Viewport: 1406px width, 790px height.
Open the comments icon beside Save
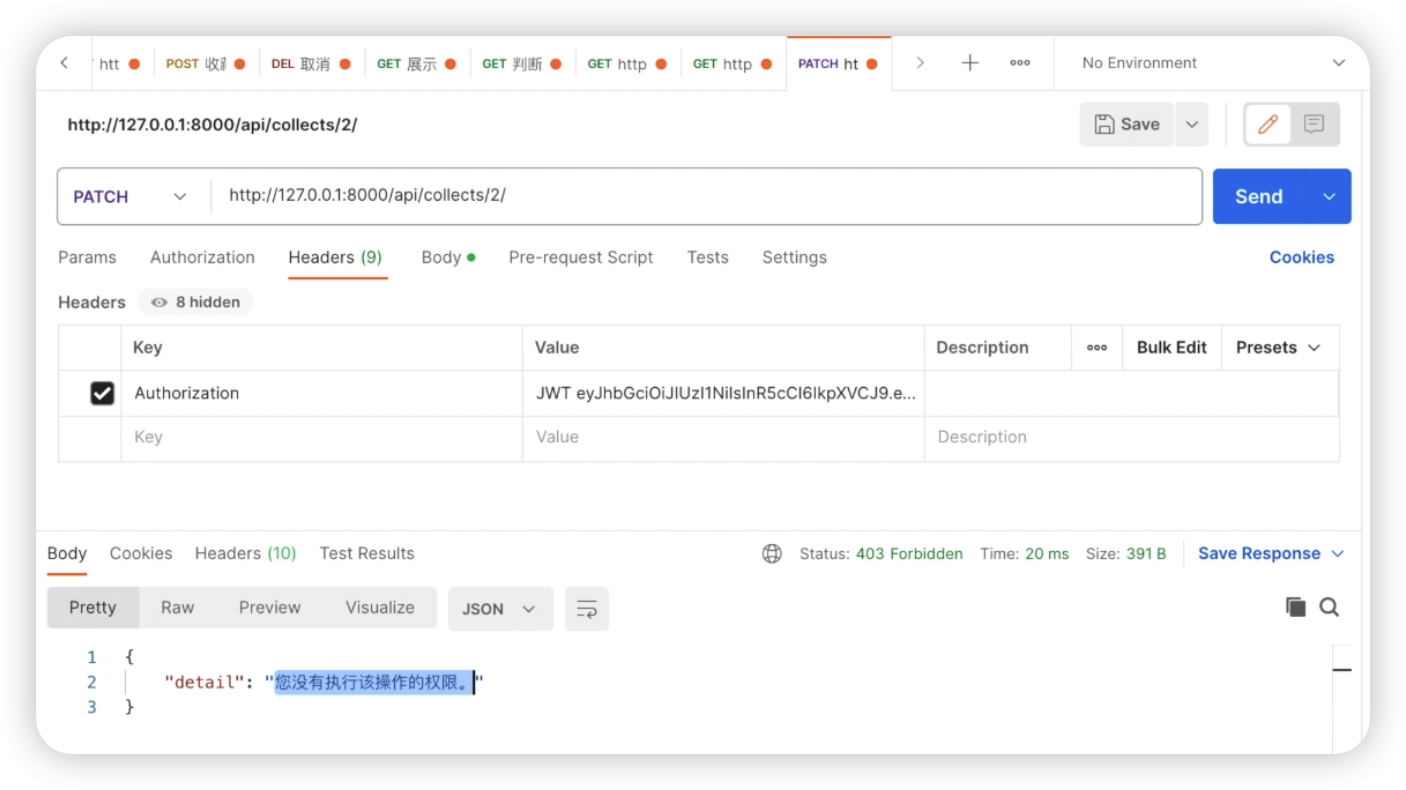point(1314,124)
